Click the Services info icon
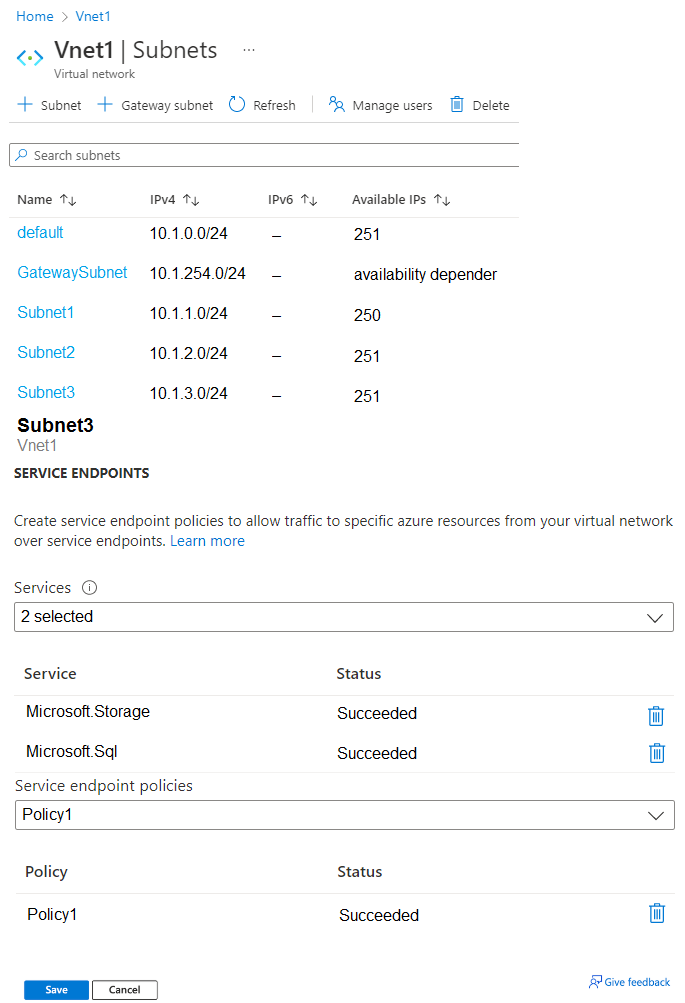Viewport: 685px width, 1003px height. 89,588
